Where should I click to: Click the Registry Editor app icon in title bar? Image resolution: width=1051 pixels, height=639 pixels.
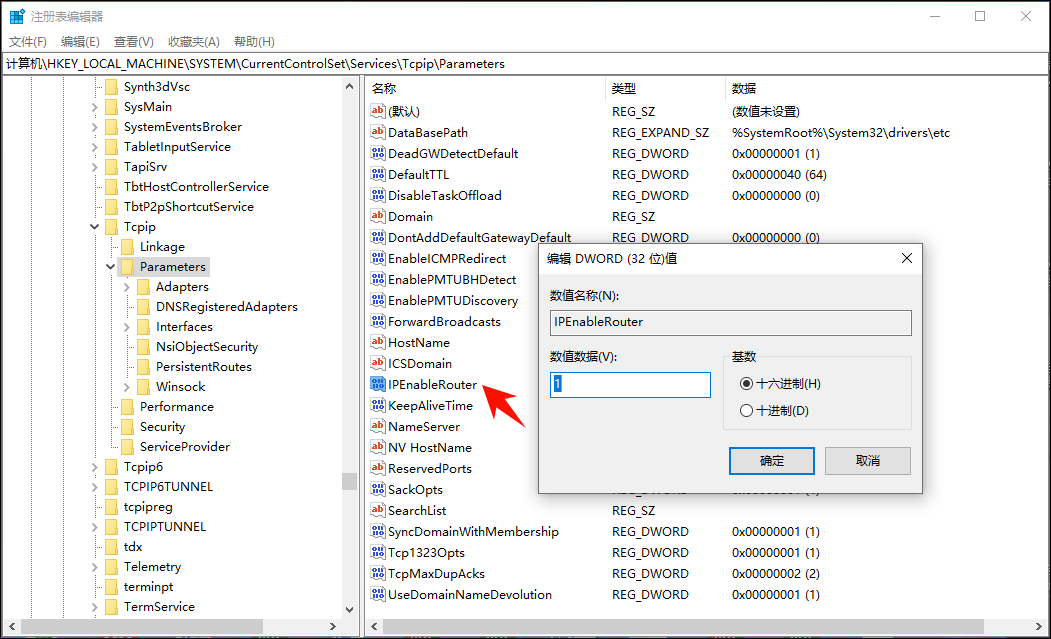(x=17, y=16)
